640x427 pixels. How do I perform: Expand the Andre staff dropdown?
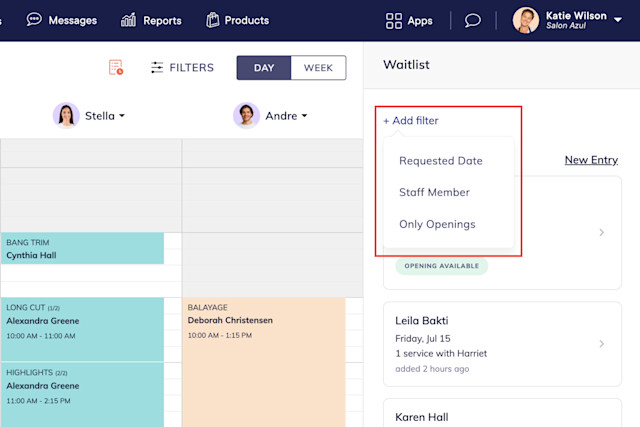click(304, 116)
